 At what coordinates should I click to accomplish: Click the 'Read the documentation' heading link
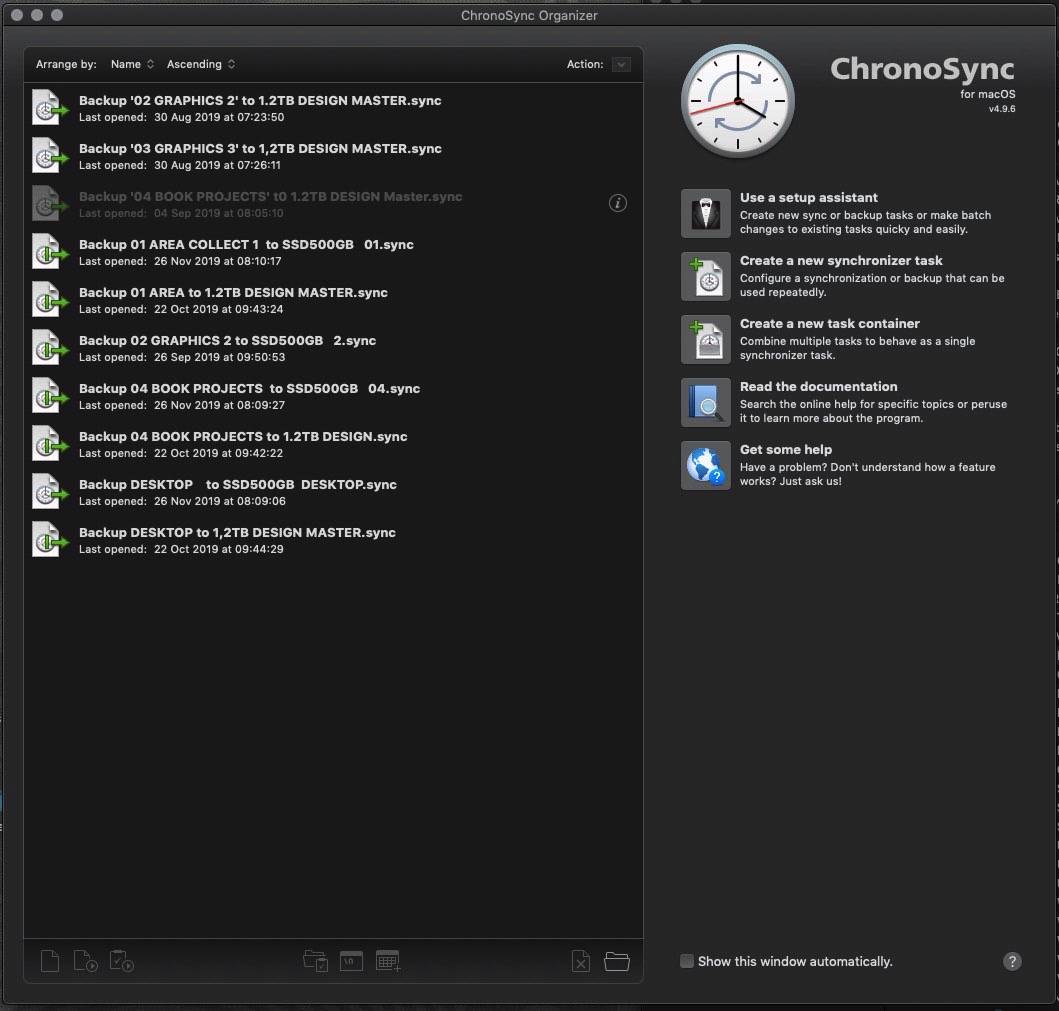coord(818,387)
